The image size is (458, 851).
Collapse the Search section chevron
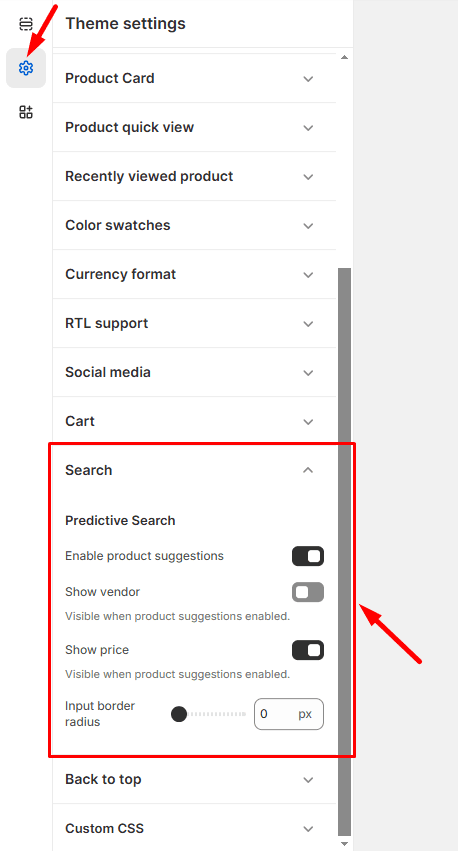point(308,470)
